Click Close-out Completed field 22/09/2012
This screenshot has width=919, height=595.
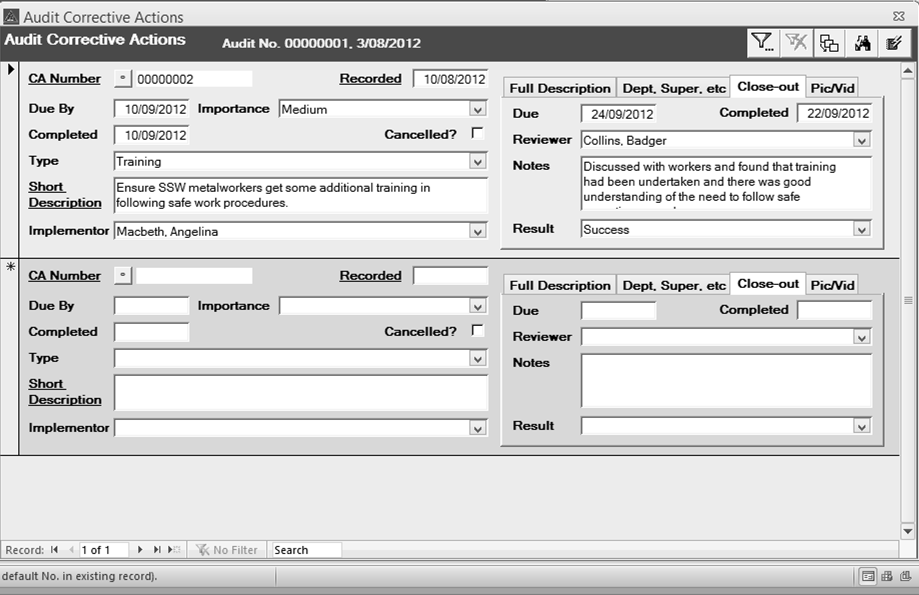[x=835, y=113]
